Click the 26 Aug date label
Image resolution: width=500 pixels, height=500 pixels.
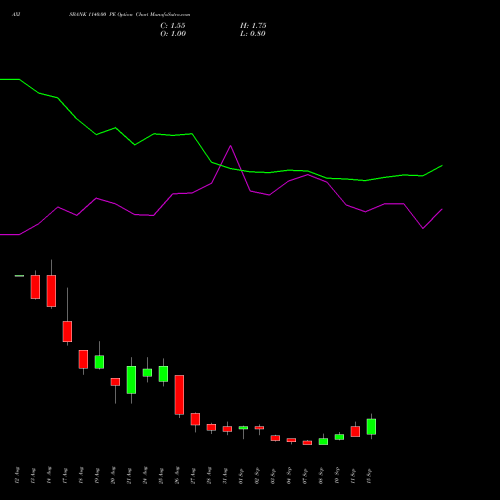[177, 476]
